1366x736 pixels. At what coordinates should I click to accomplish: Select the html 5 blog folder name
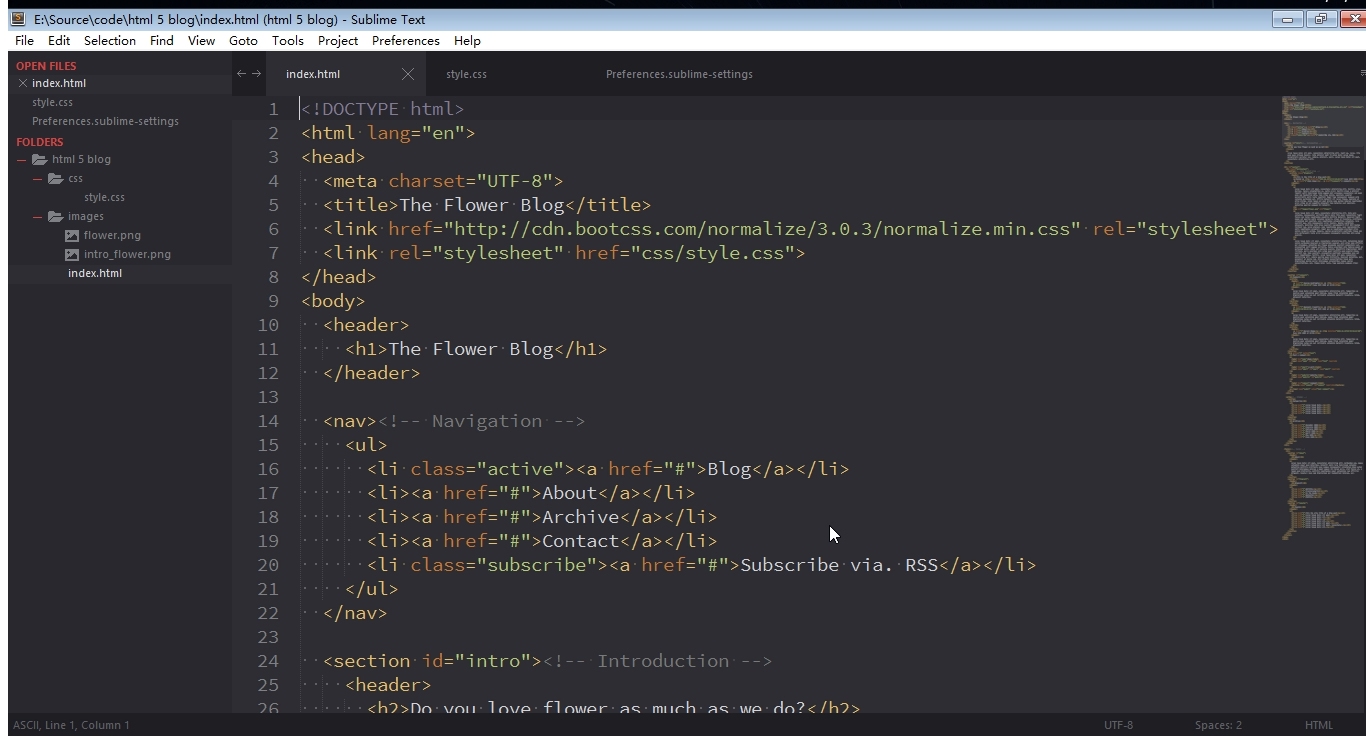pyautogui.click(x=81, y=159)
